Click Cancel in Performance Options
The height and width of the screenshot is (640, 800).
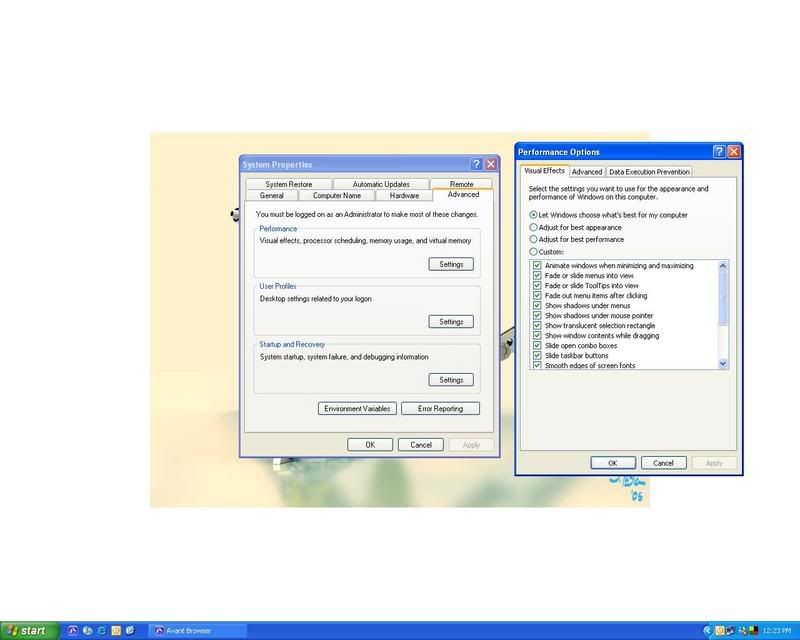tap(663, 463)
